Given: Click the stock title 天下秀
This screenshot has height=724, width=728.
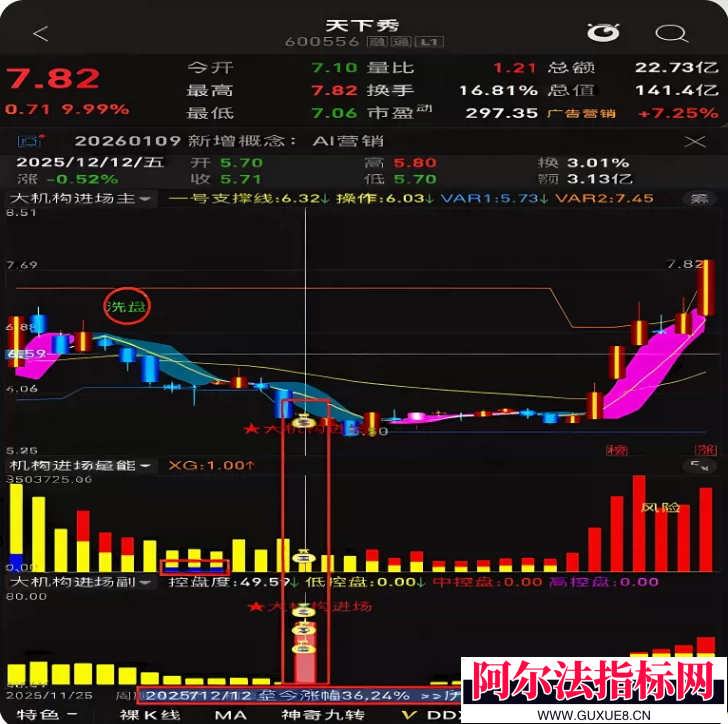Looking at the screenshot, I should click(363, 25).
